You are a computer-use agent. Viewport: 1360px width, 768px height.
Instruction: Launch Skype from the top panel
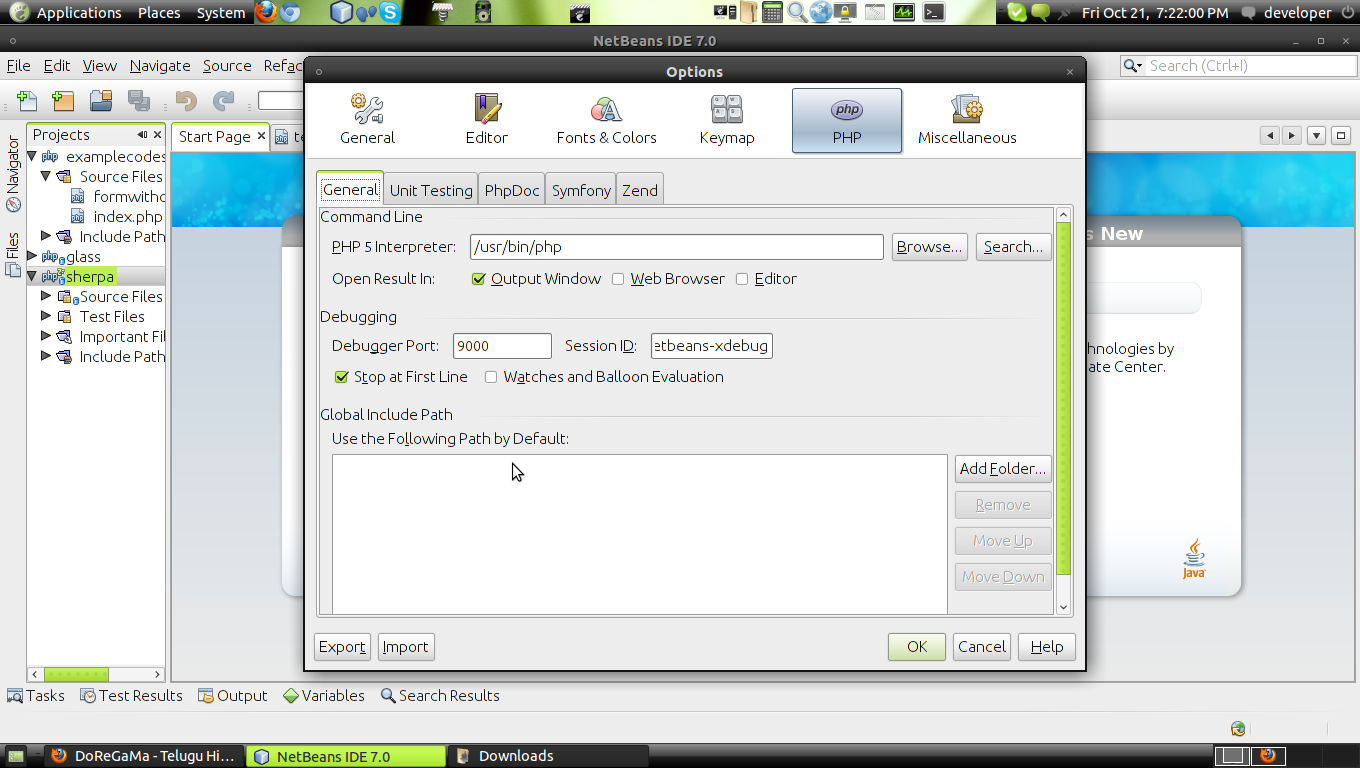(389, 12)
